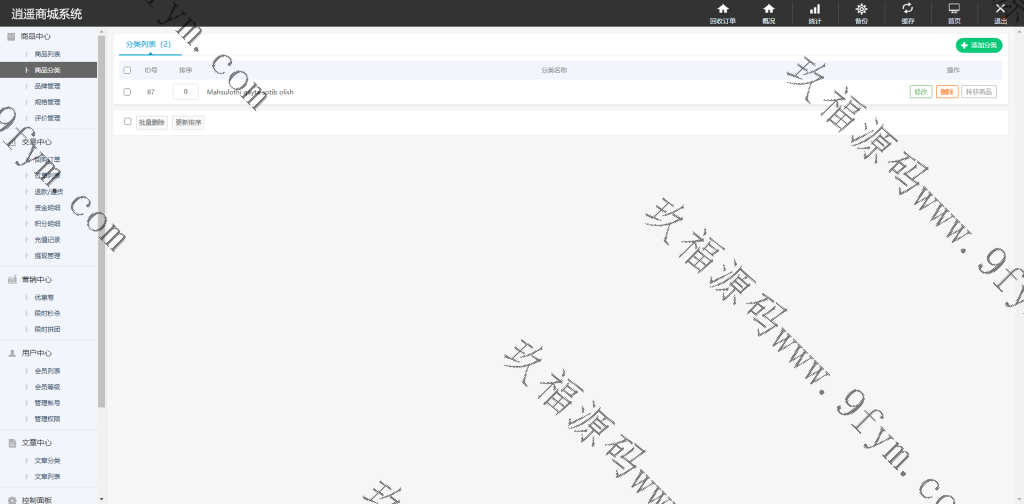Image resolution: width=1024 pixels, height=504 pixels.
Task: Click the sidebar vertical scrollbar thumb
Action: 101,220
